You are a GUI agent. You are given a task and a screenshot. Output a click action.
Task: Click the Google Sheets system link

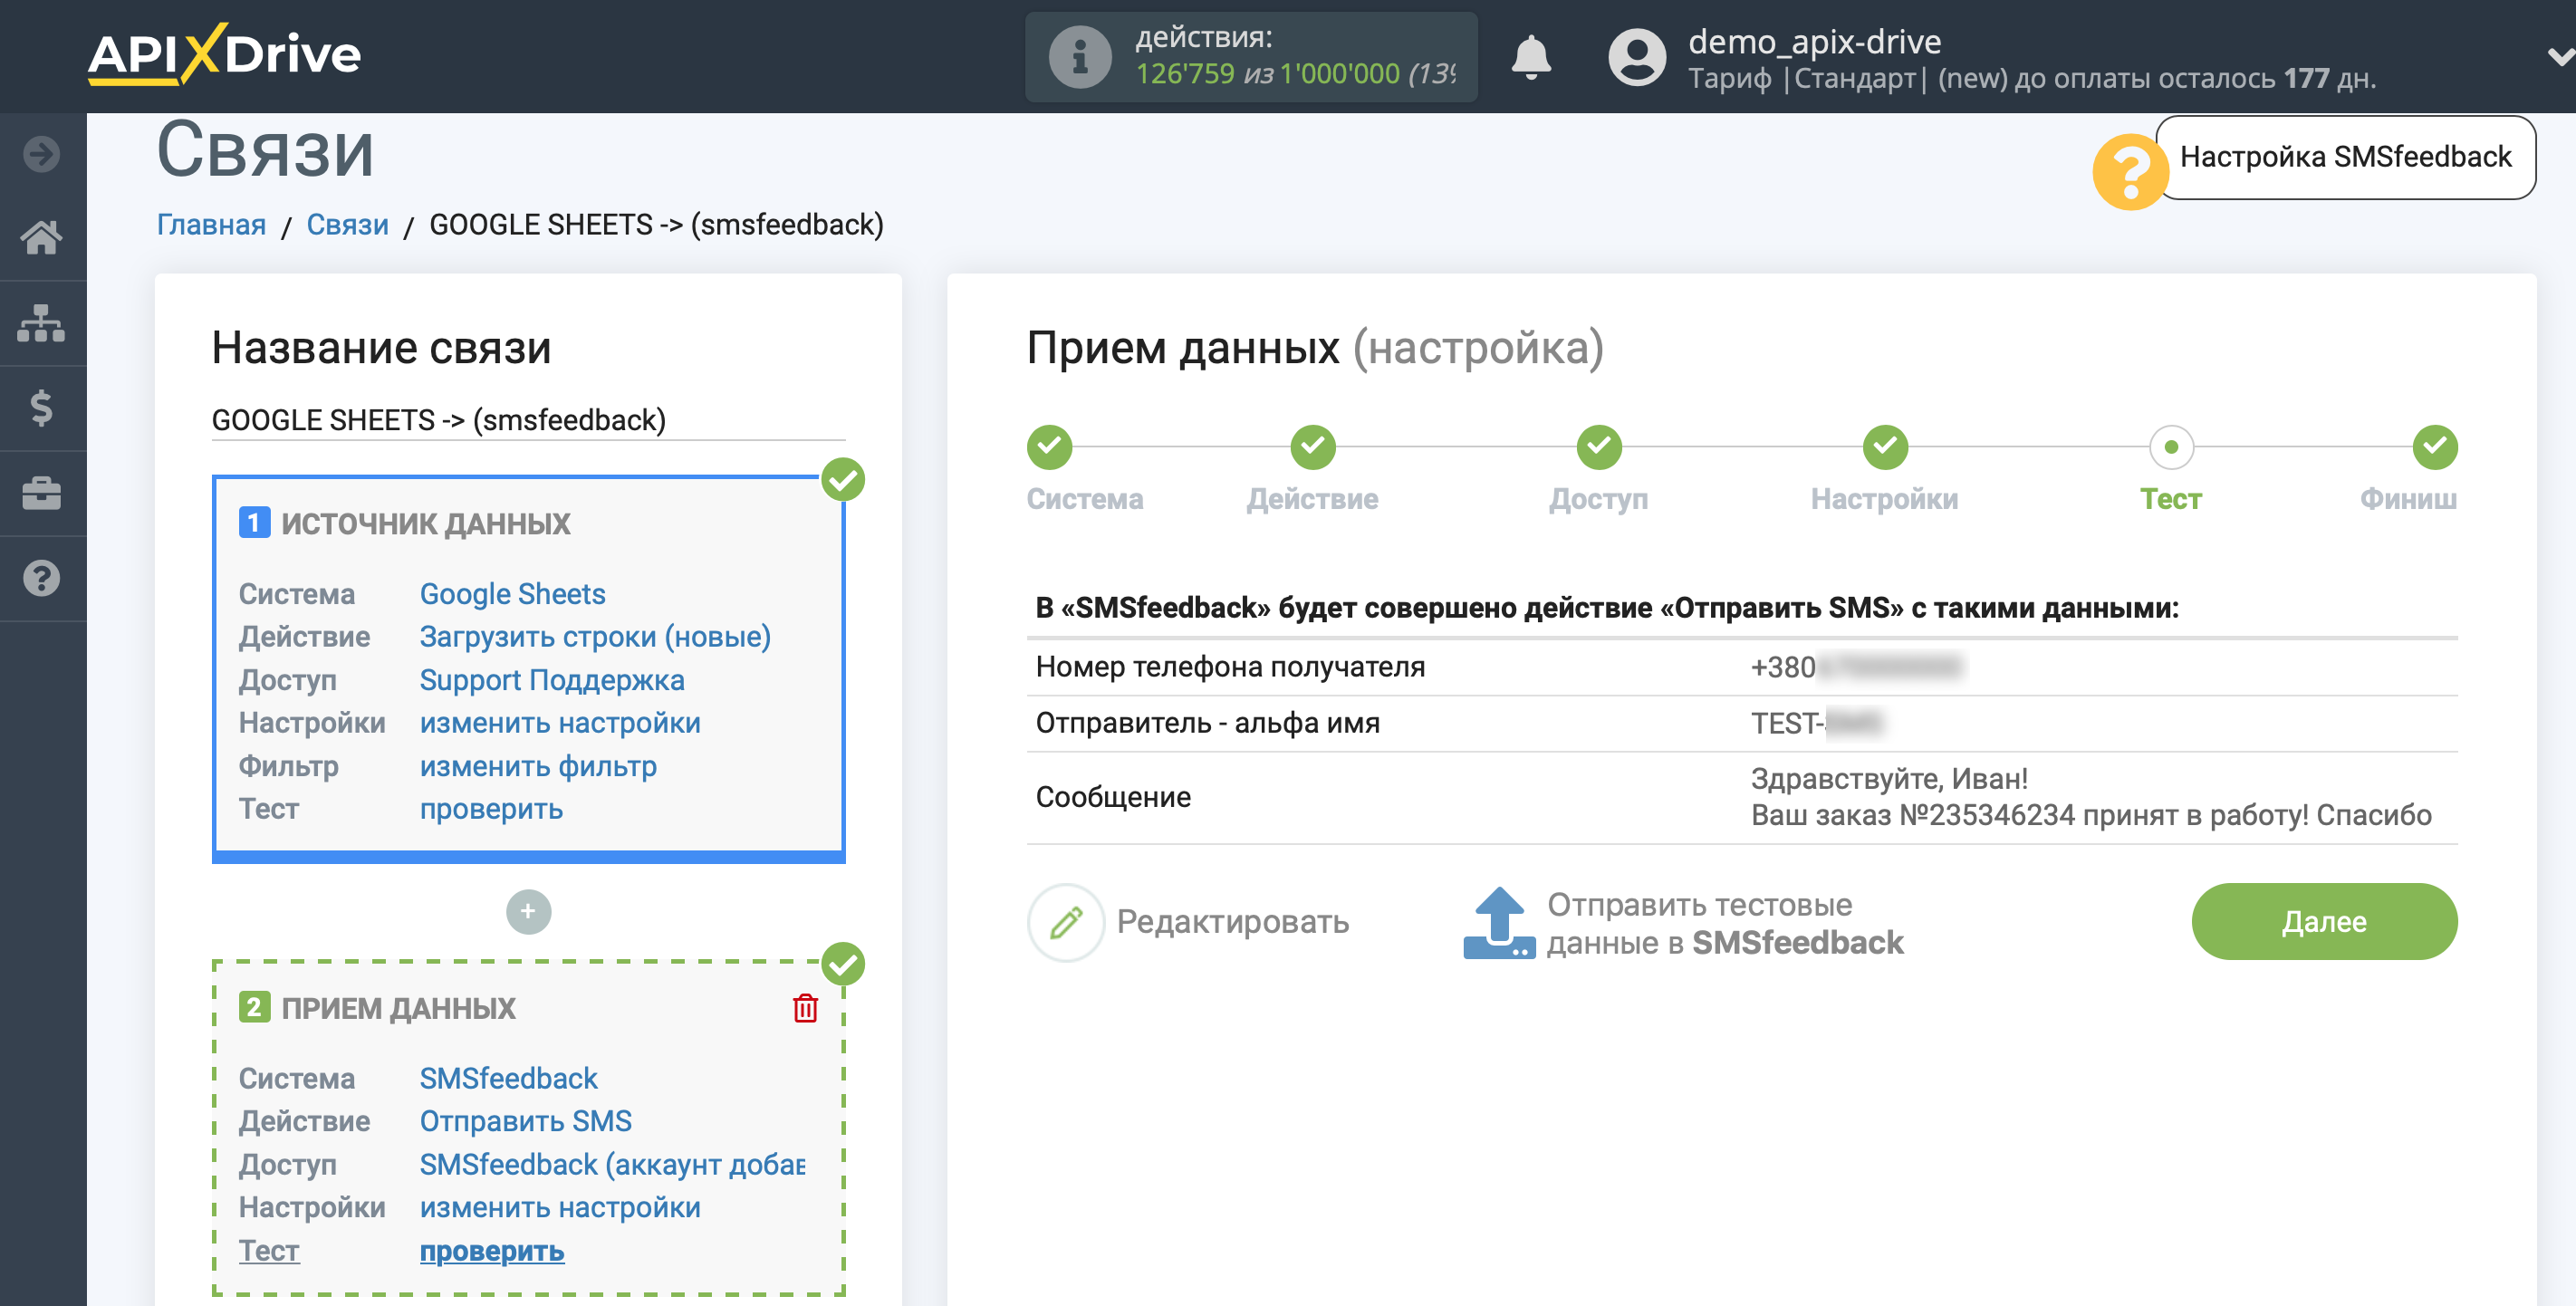coord(512,594)
